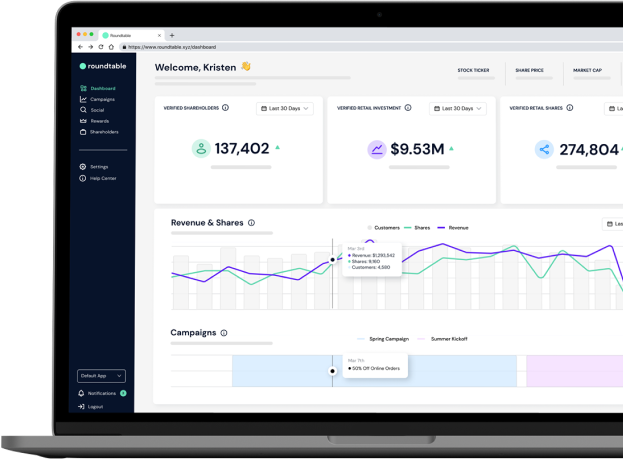
Task: Click the Logout arrow icon
Action: click(81, 407)
